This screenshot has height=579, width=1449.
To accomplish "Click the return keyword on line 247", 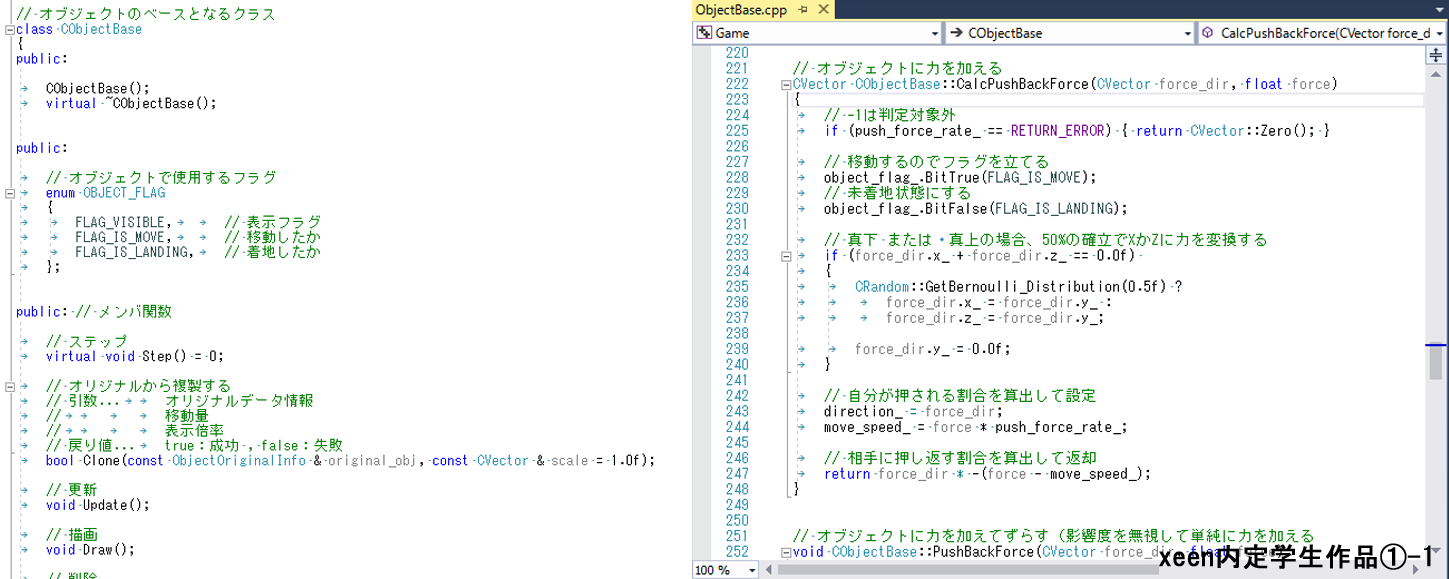I will click(x=847, y=474).
